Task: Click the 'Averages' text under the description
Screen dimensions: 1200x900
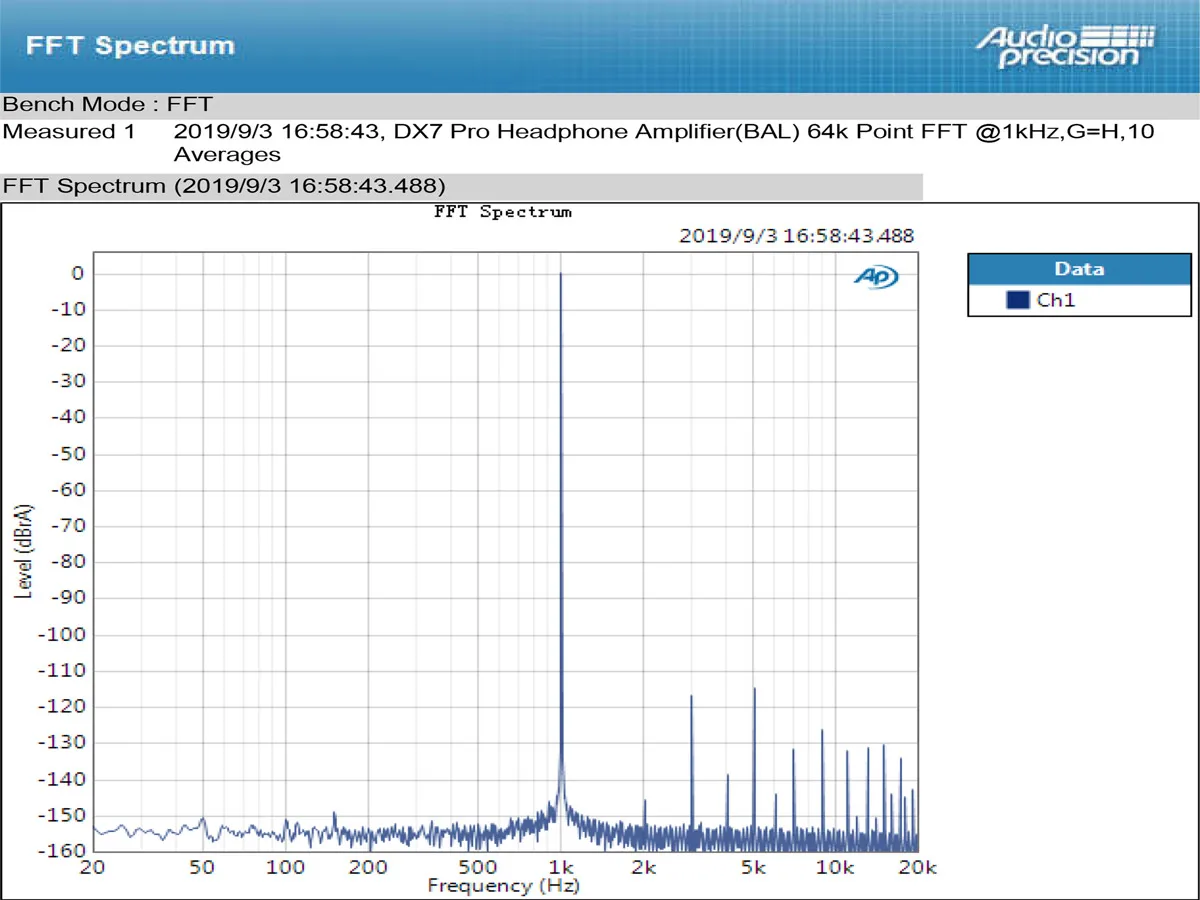Action: (x=227, y=154)
